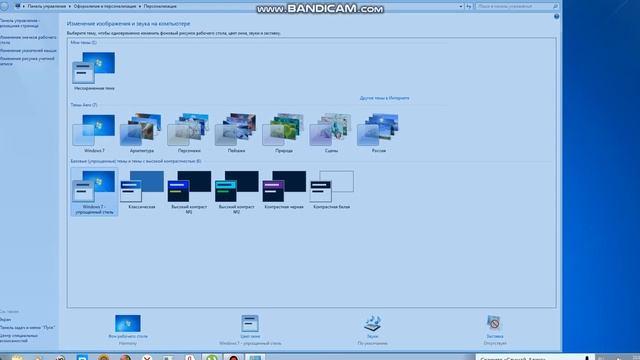Viewport: 640px width, 360px height.
Task: Open the screensaver (Заставка) icon
Action: 494,323
